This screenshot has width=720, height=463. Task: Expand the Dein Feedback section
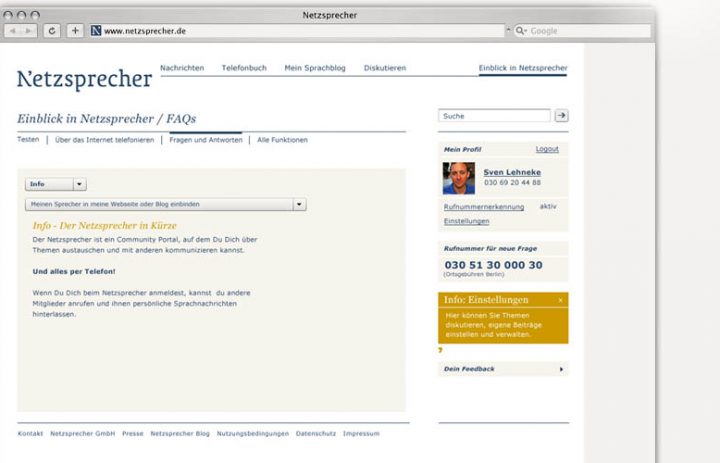[561, 369]
